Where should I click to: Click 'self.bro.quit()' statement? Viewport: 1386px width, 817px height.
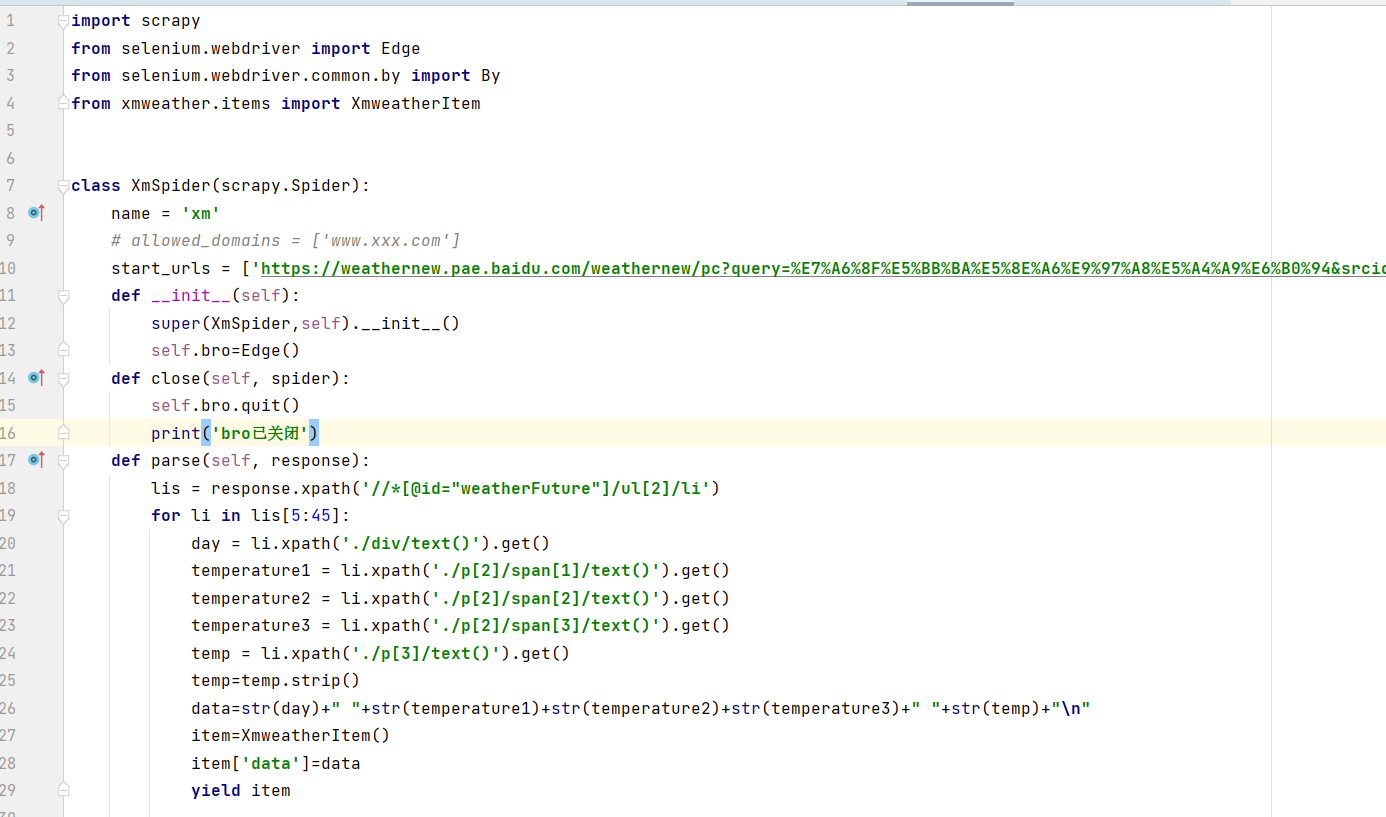226,405
